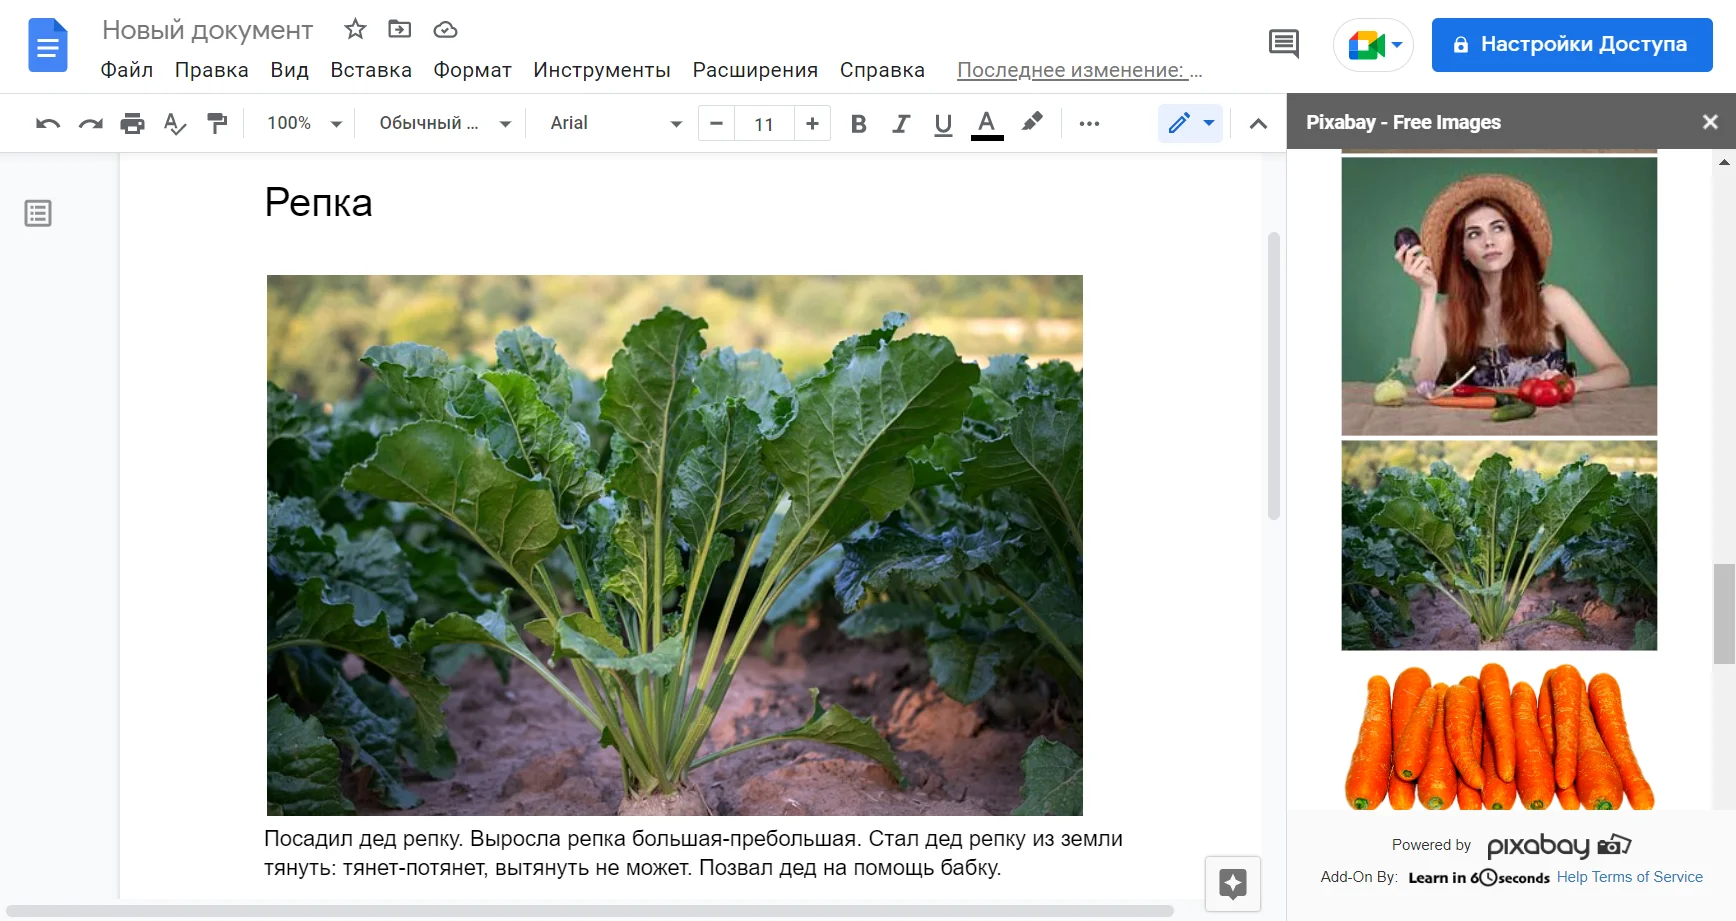Open the Terms of Service link
The width and height of the screenshot is (1736, 921).
click(x=1647, y=877)
